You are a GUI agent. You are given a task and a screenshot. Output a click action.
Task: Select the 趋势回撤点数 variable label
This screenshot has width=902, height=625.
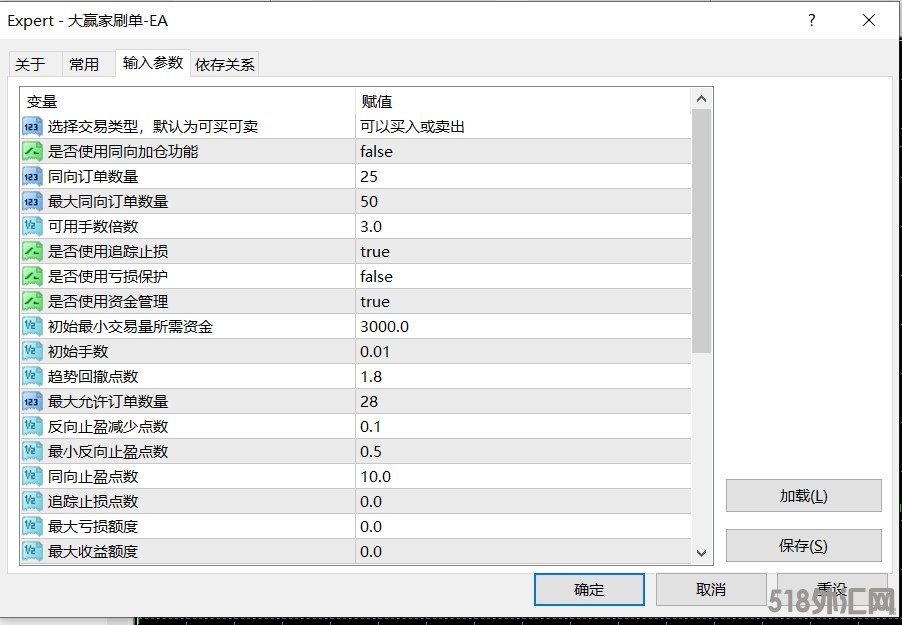click(x=93, y=376)
